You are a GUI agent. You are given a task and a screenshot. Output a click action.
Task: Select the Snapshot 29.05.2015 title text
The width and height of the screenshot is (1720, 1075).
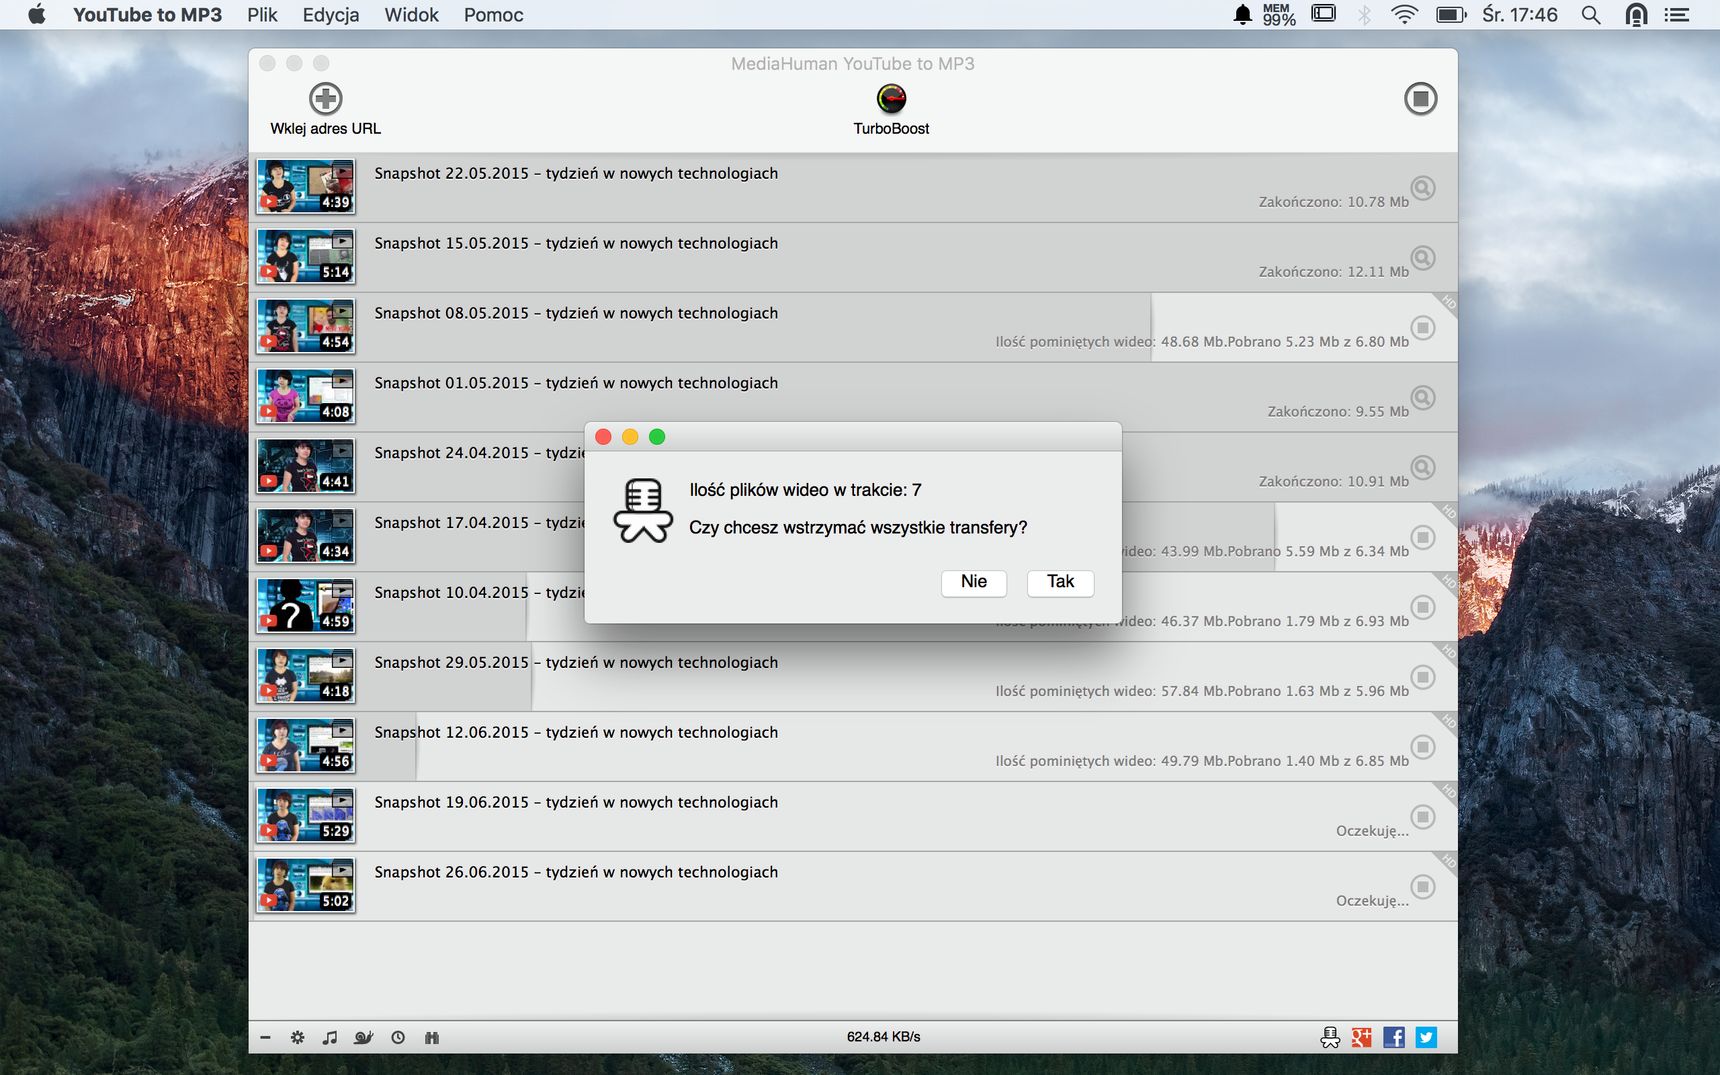576,663
